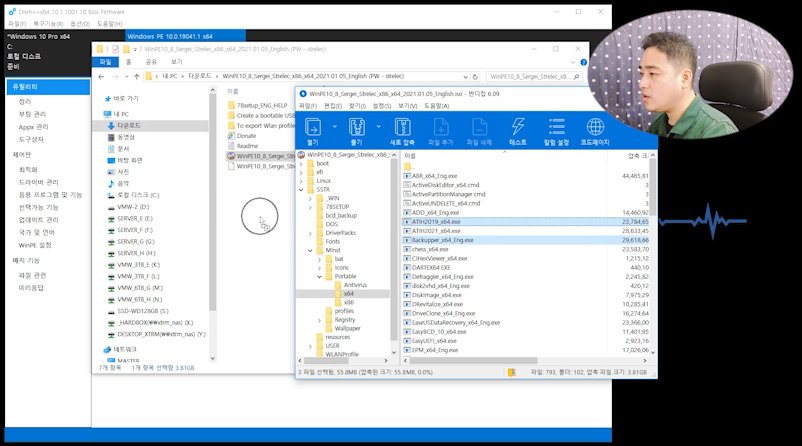The width and height of the screenshot is (802, 446).
Task: Click Explorer back navigation arrow
Action: click(101, 77)
